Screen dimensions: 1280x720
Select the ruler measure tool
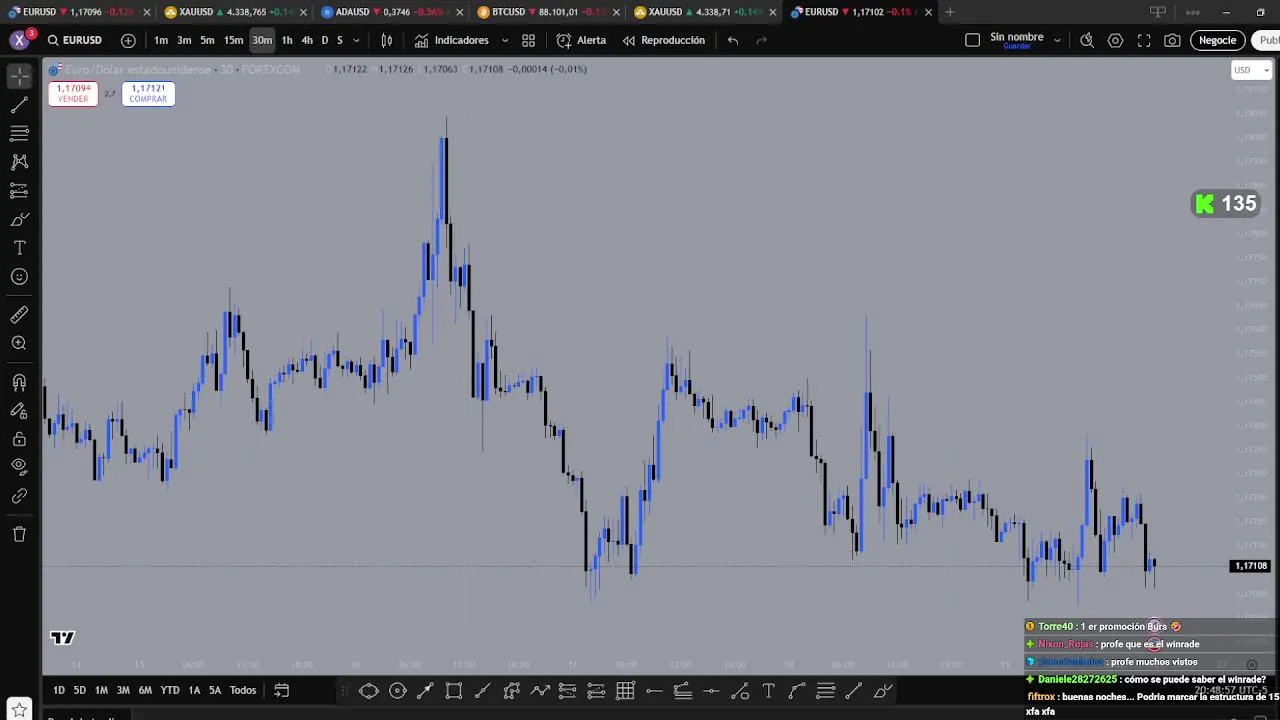tap(19, 315)
